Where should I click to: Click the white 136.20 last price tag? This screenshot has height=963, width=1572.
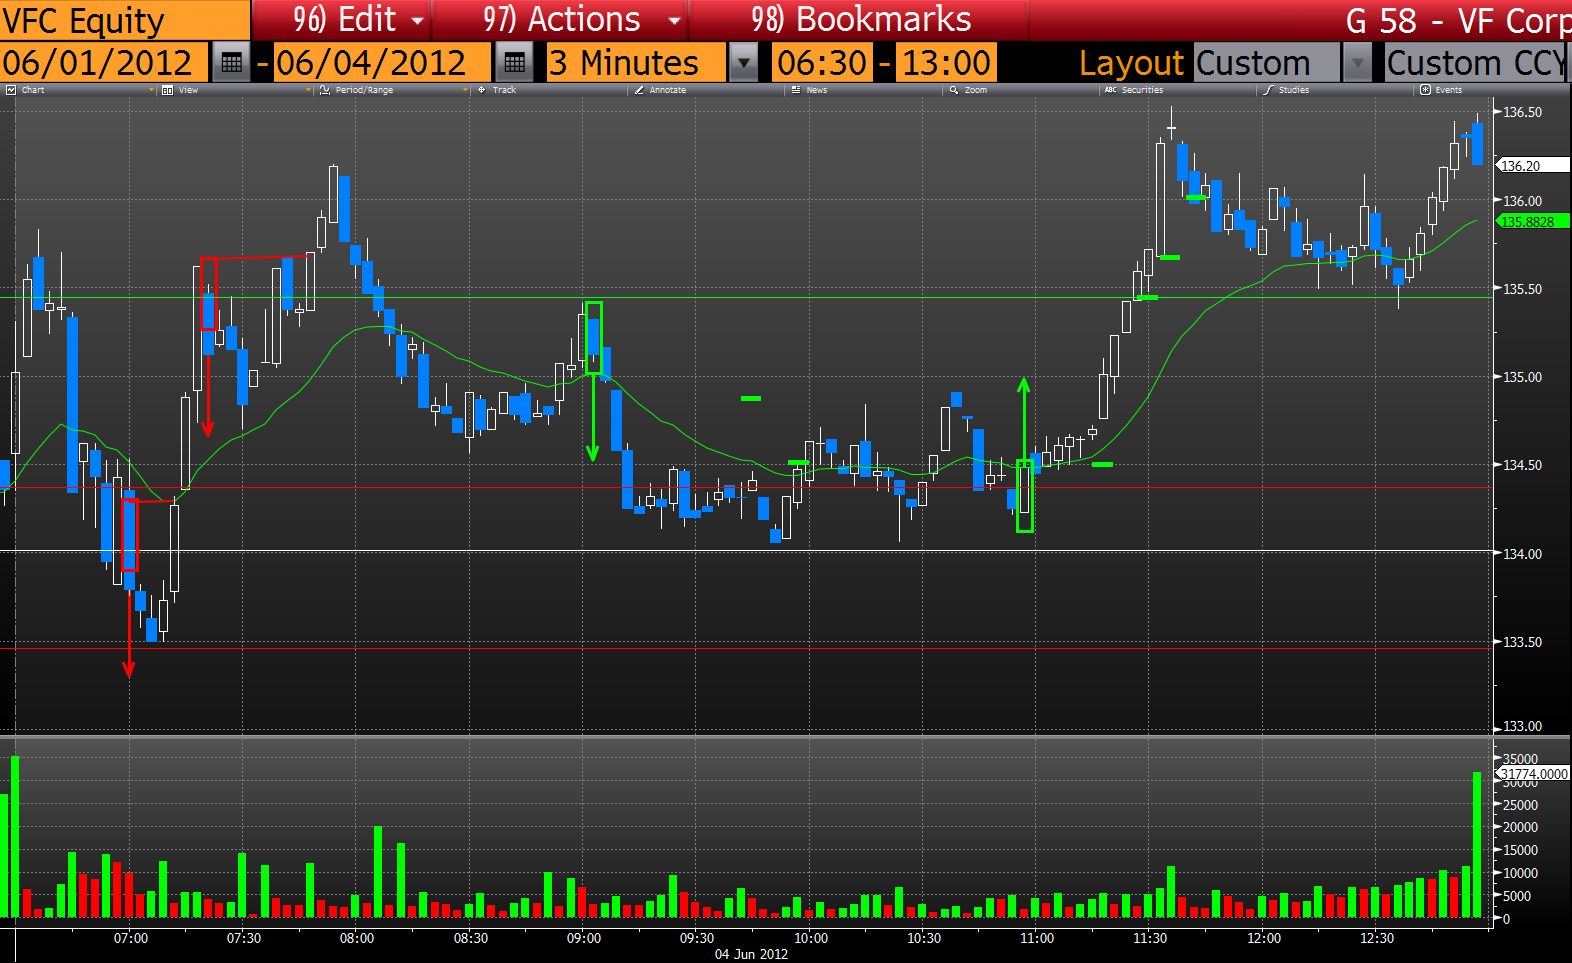(1533, 166)
